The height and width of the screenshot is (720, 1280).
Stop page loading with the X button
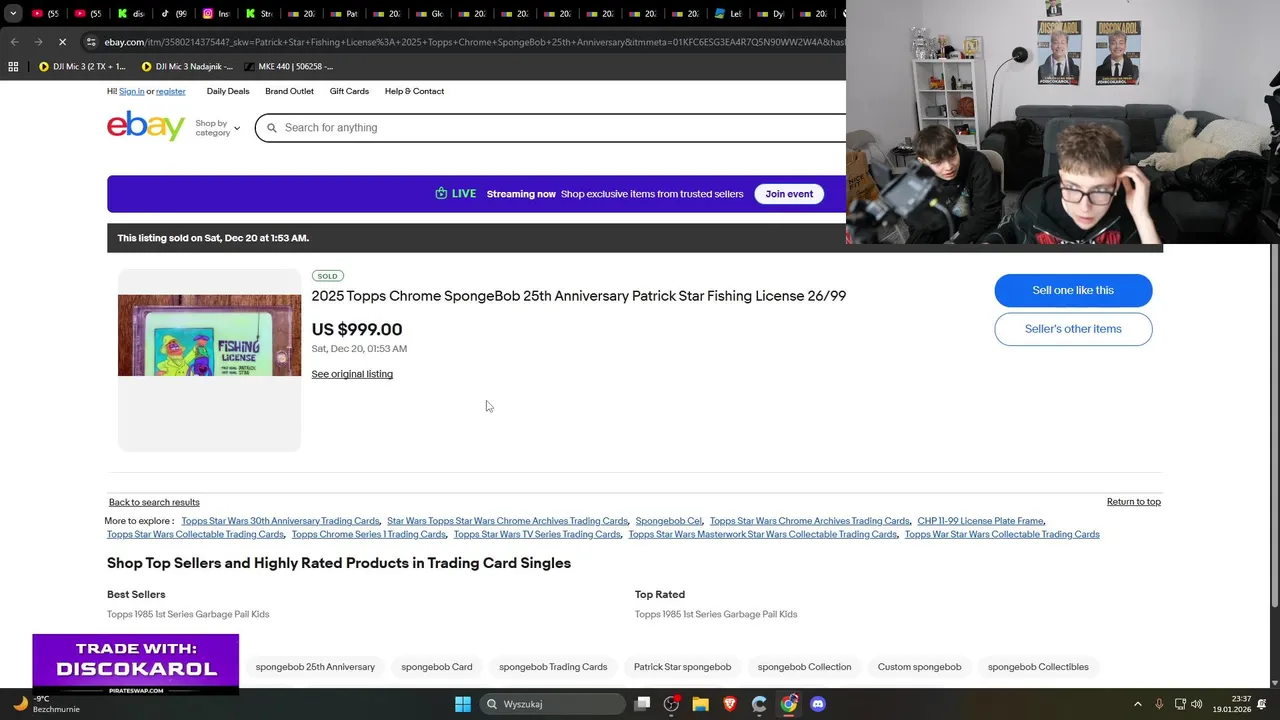(x=62, y=42)
